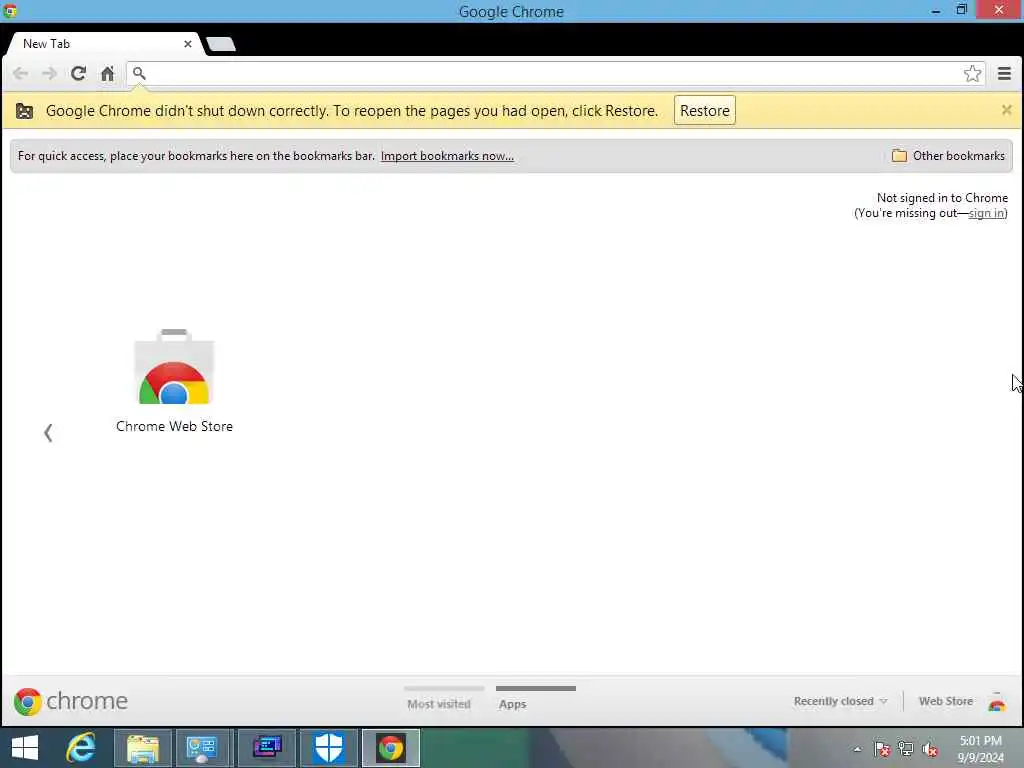Click the sad folder icon in infobar
This screenshot has width=1024, height=768.
[24, 110]
